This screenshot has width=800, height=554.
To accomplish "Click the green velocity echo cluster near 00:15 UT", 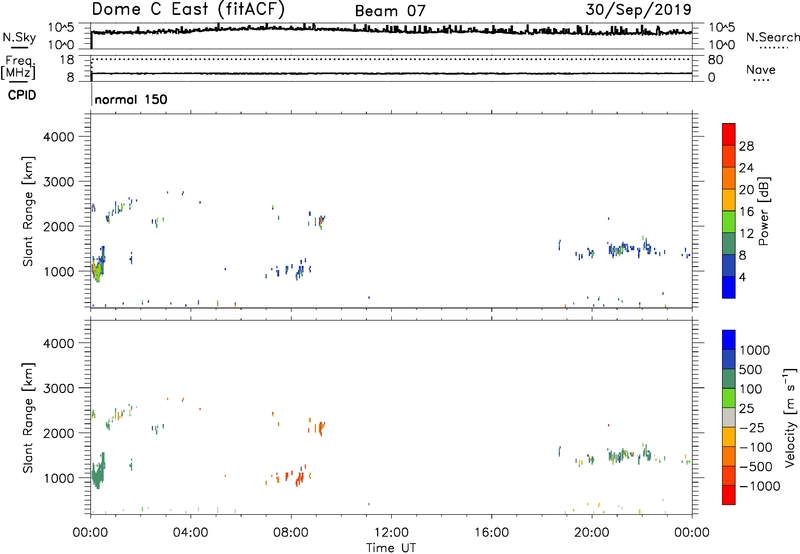I will point(97,472).
